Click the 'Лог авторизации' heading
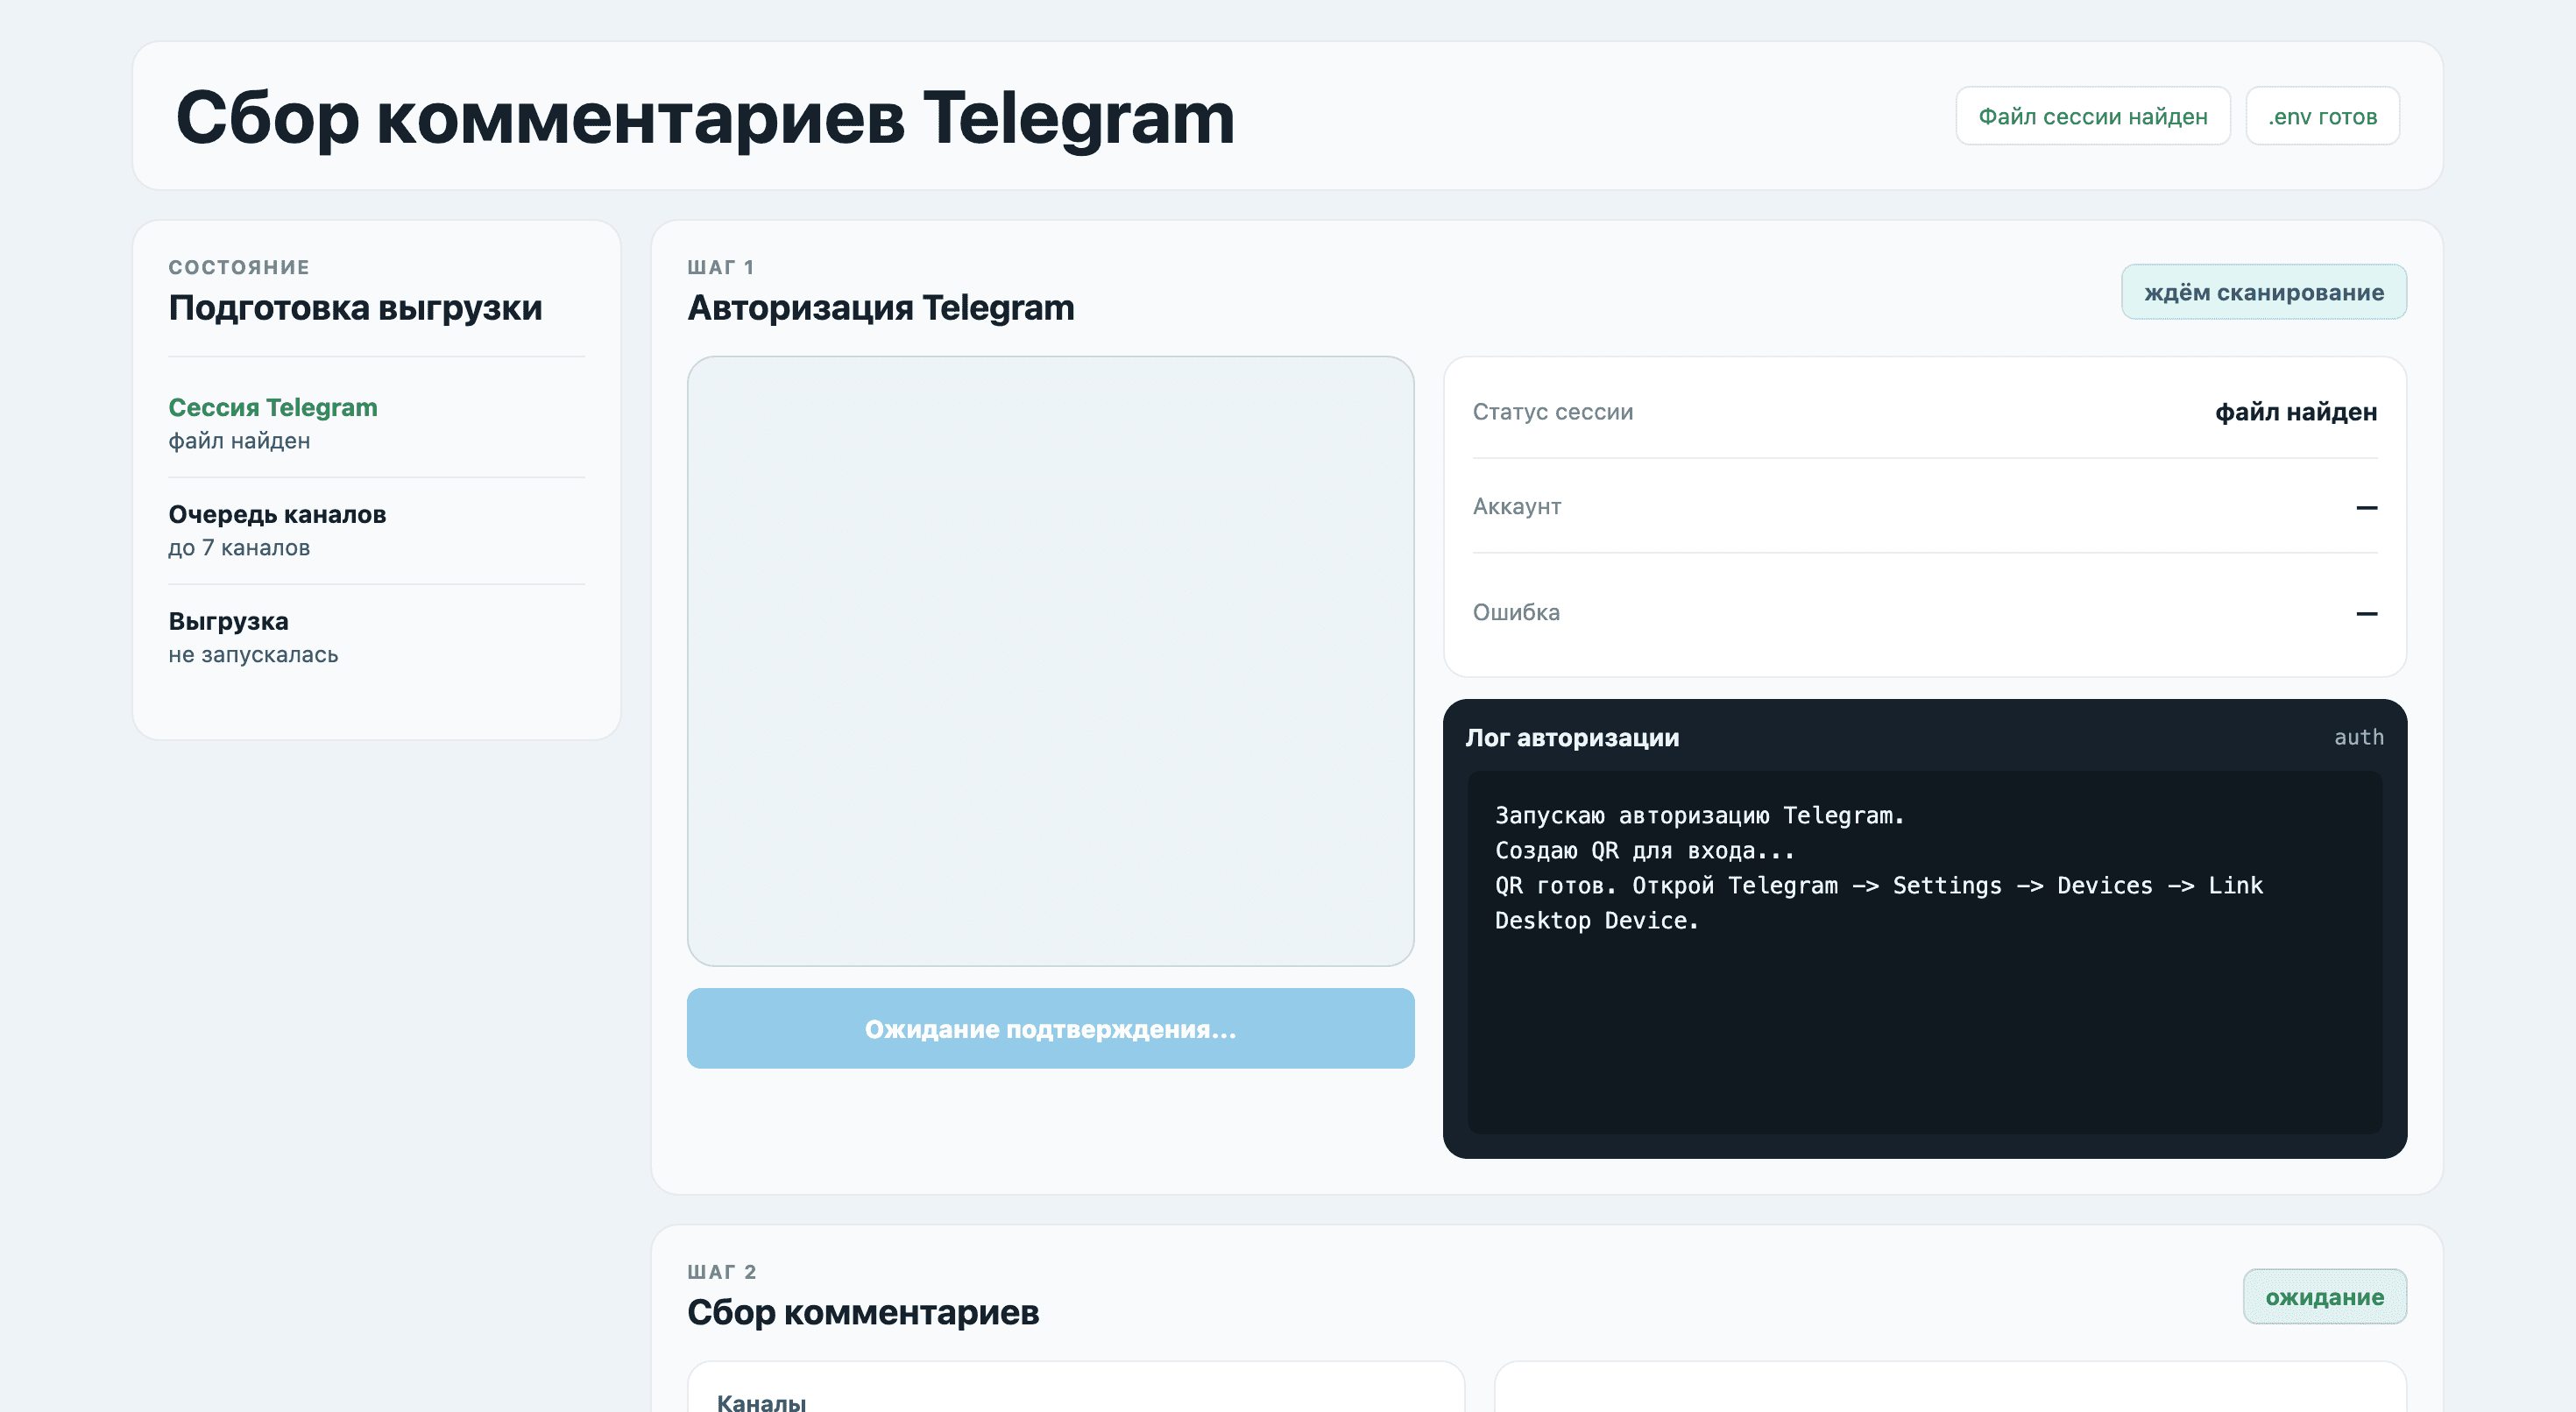2576x1412 pixels. 1572,737
